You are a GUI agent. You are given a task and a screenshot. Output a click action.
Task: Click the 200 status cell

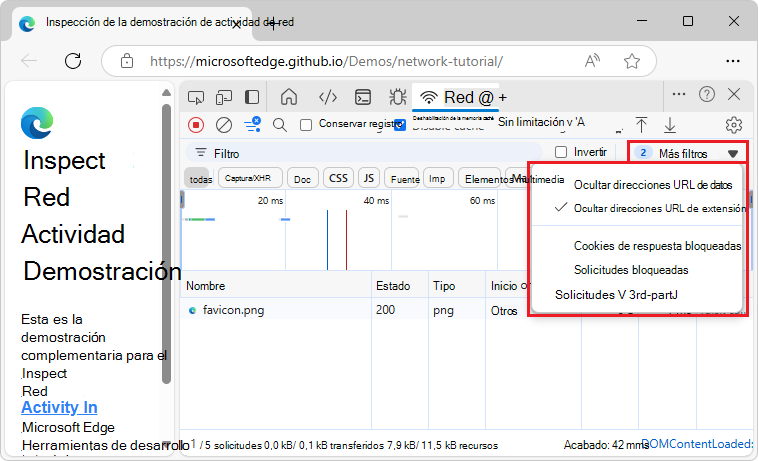click(x=385, y=310)
